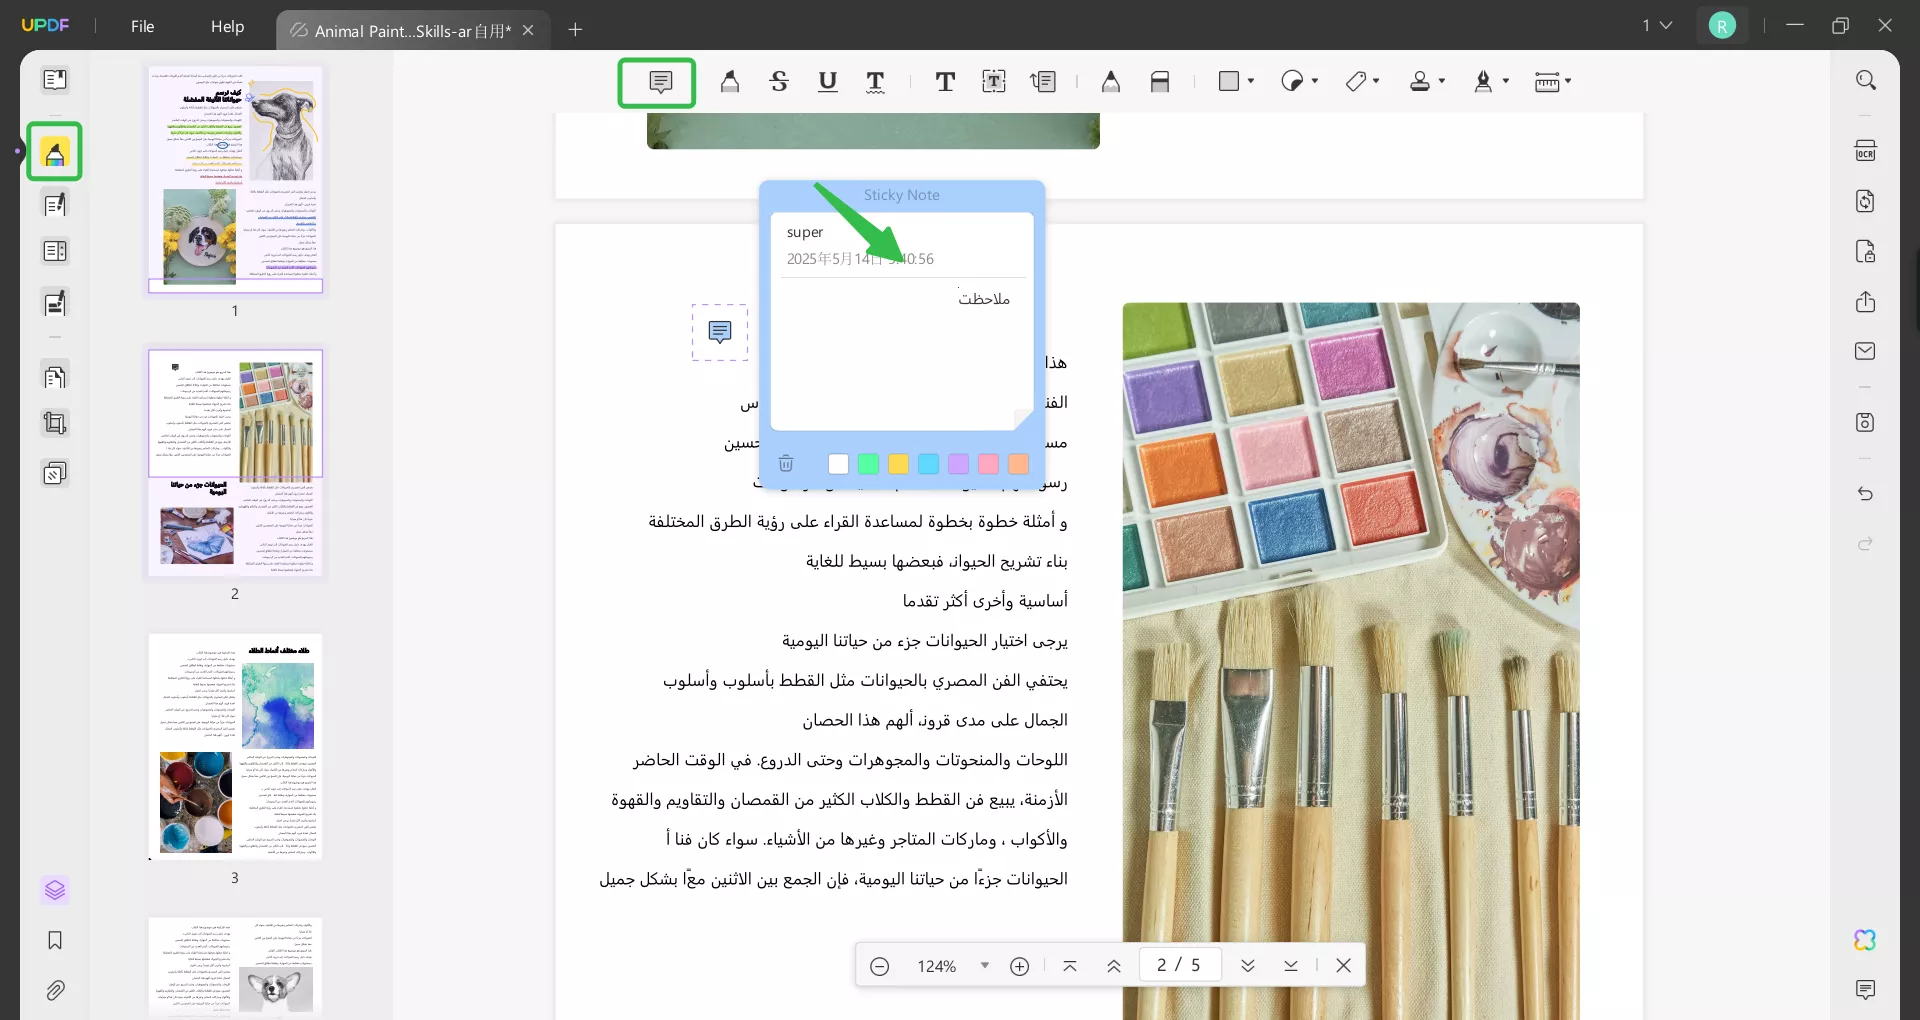
Task: Select the Text Box insertion tool
Action: click(994, 82)
